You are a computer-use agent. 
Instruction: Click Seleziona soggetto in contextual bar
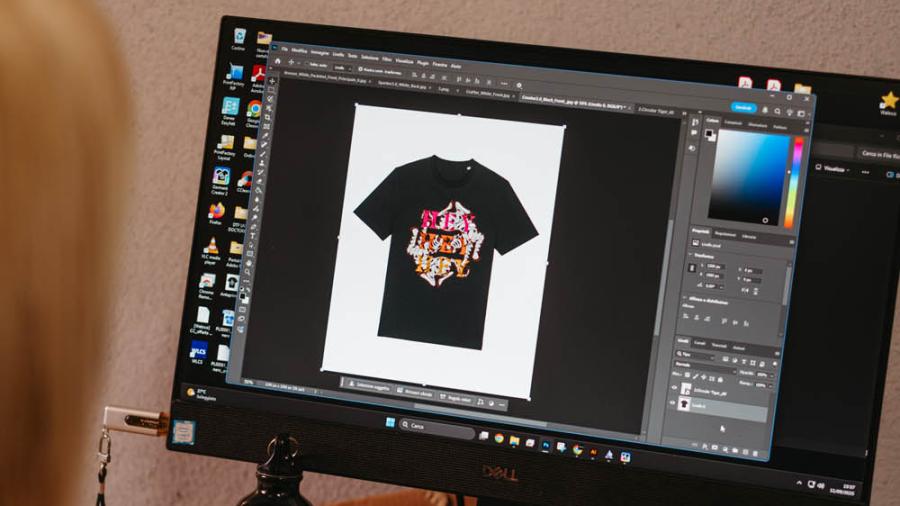pyautogui.click(x=369, y=386)
